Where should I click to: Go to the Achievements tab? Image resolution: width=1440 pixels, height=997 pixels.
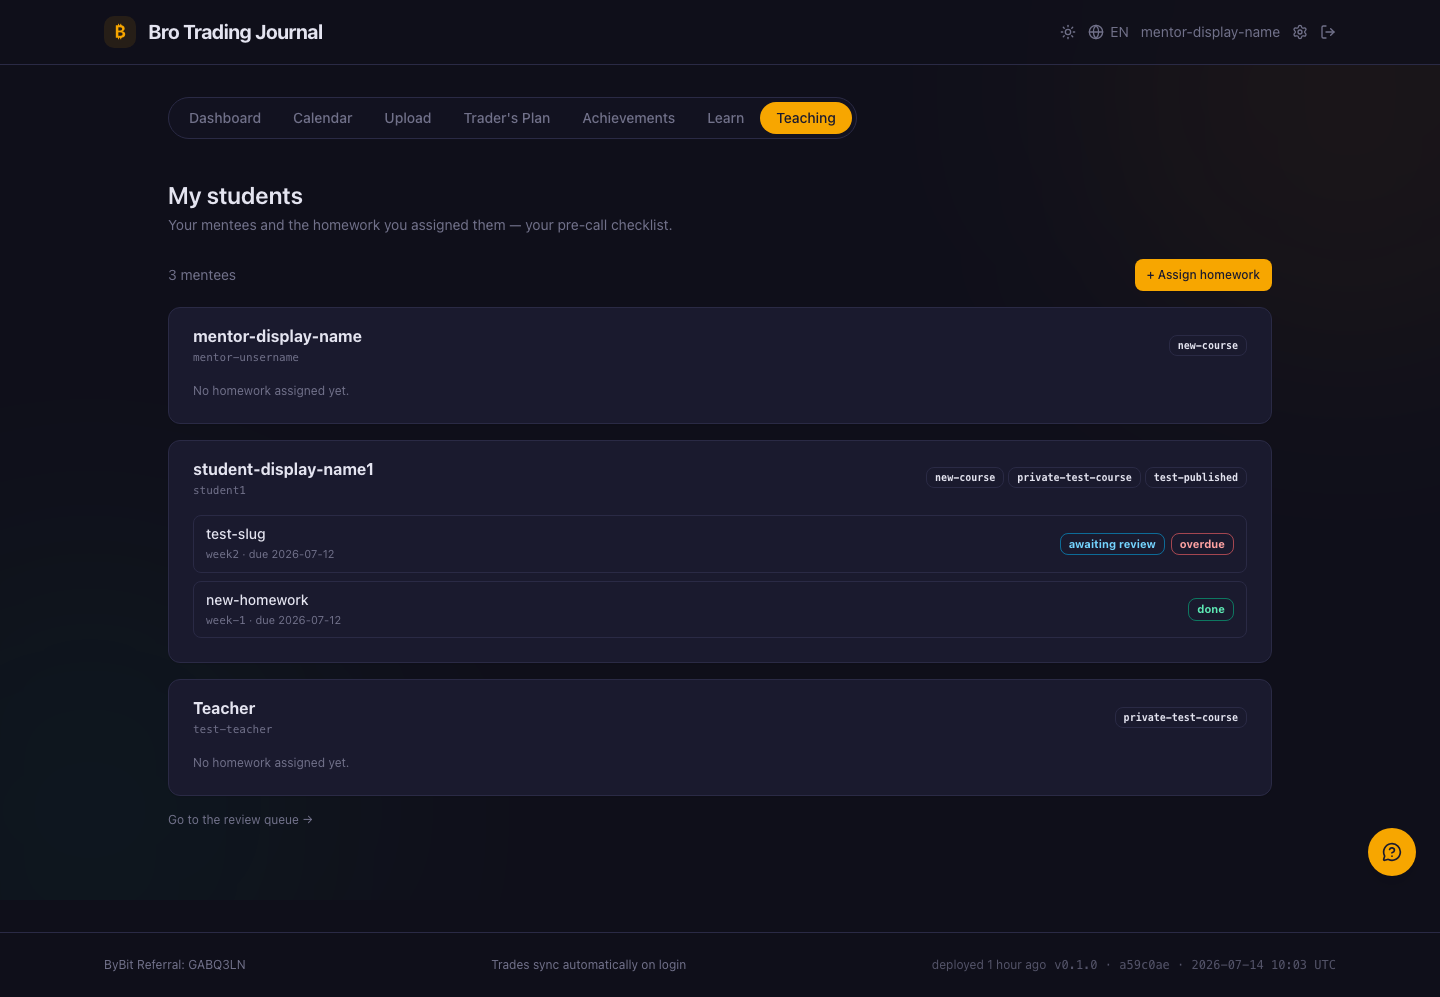coord(629,118)
